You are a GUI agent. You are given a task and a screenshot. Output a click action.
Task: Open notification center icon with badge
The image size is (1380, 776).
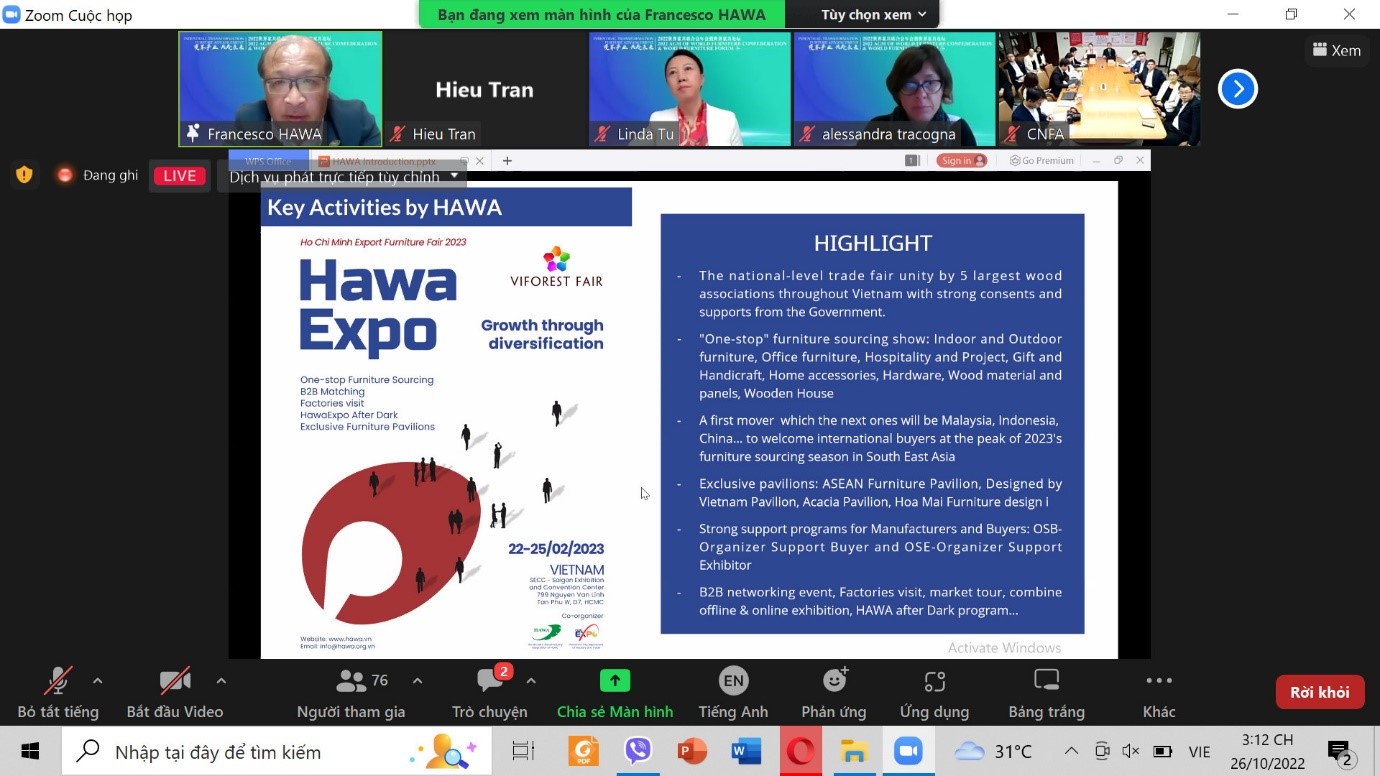click(x=1340, y=752)
